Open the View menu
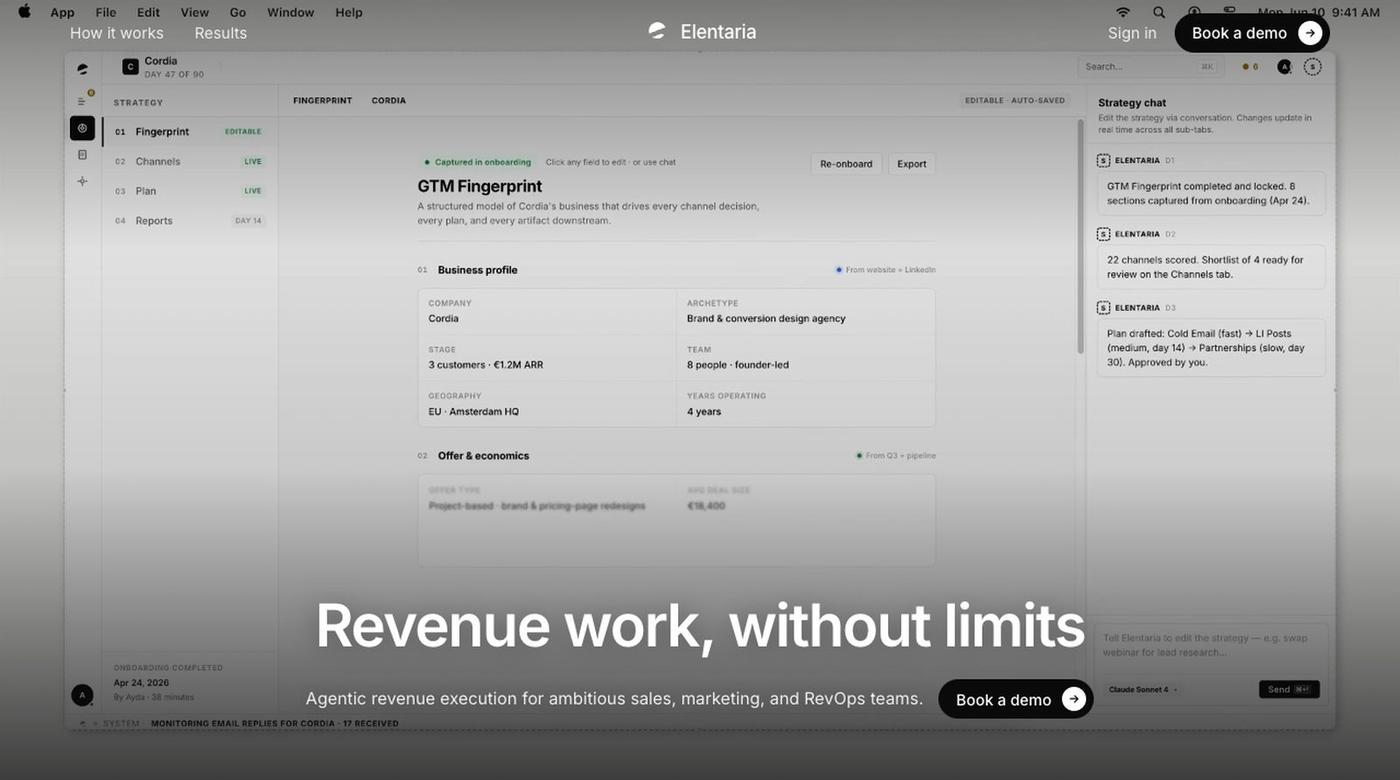The height and width of the screenshot is (780, 1400). click(195, 12)
